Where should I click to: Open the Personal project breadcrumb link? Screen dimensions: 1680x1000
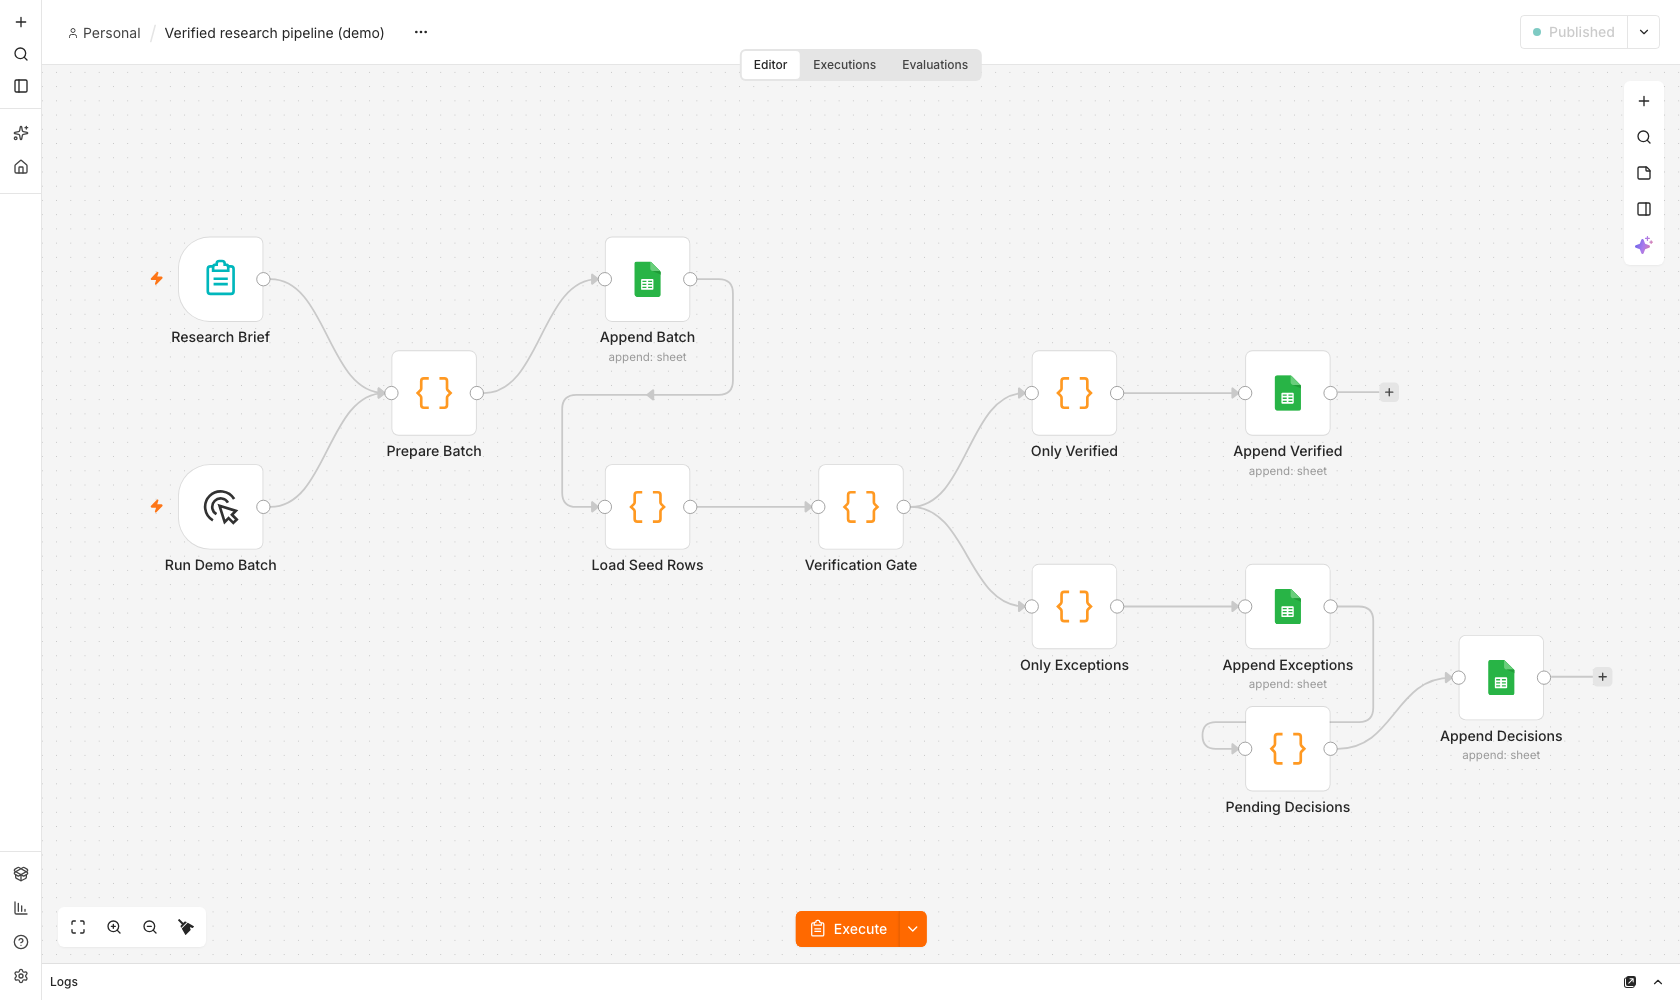(104, 33)
